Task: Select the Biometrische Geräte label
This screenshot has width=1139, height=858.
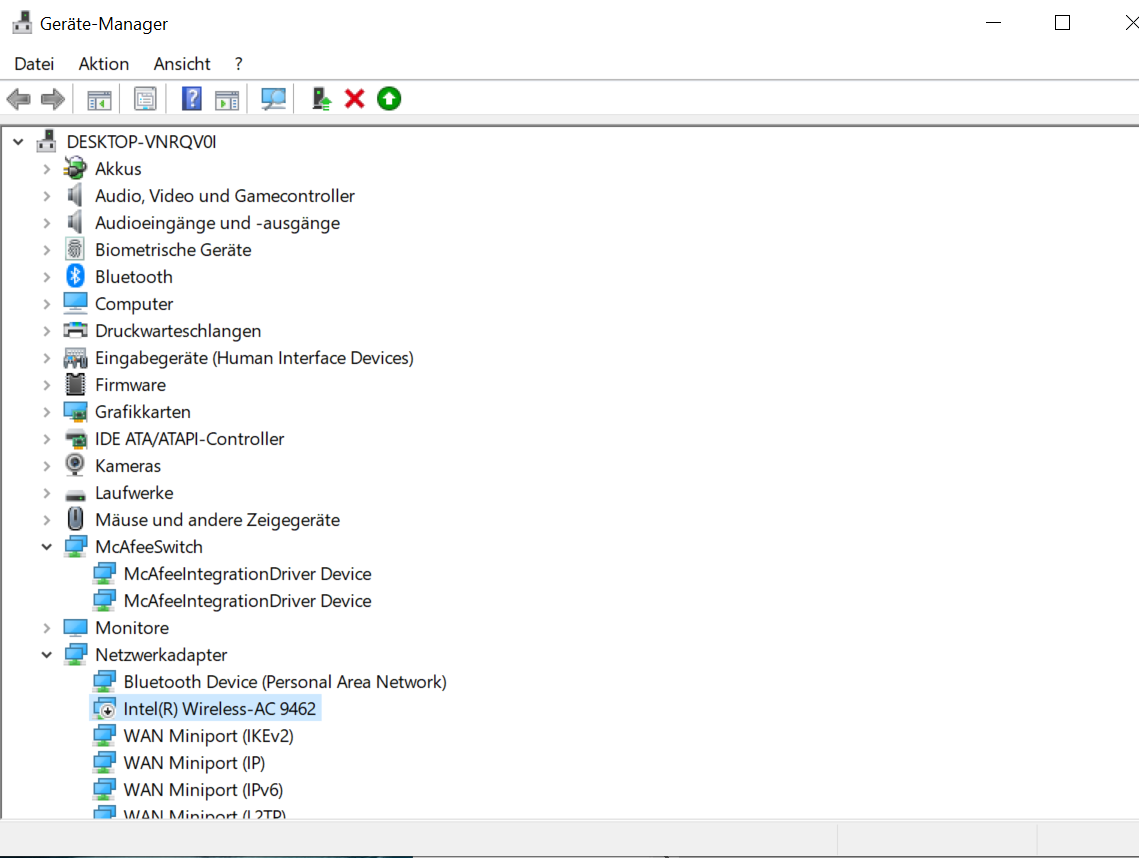Action: (173, 250)
